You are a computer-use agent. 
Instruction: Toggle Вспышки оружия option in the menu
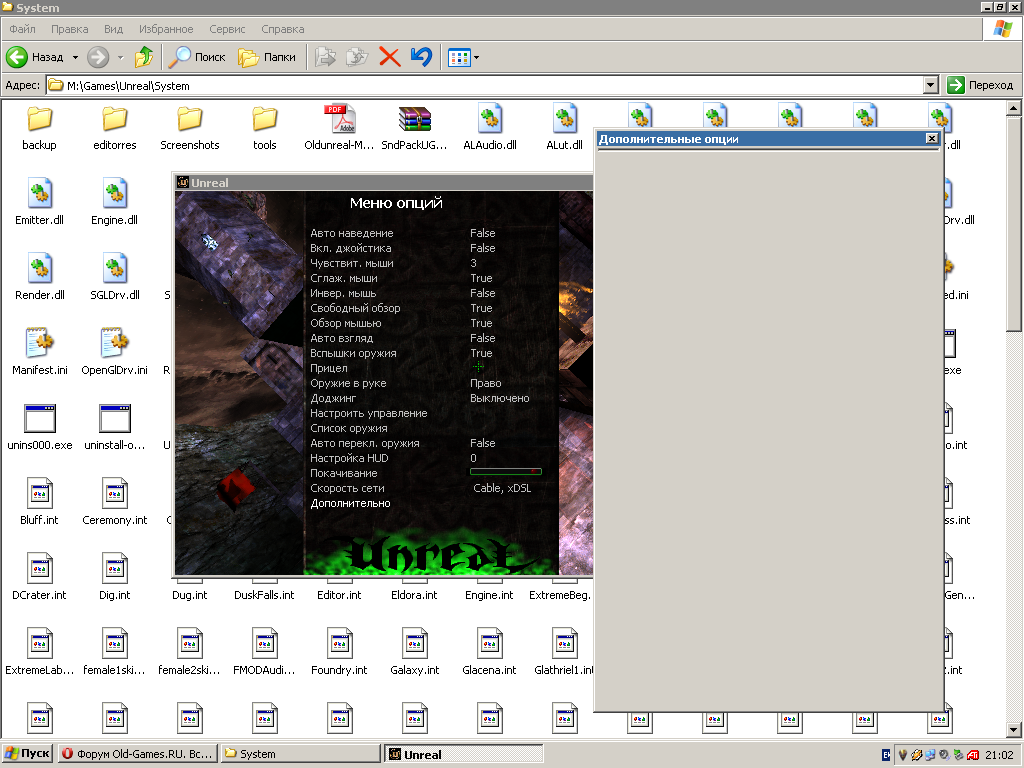pyautogui.click(x=353, y=353)
